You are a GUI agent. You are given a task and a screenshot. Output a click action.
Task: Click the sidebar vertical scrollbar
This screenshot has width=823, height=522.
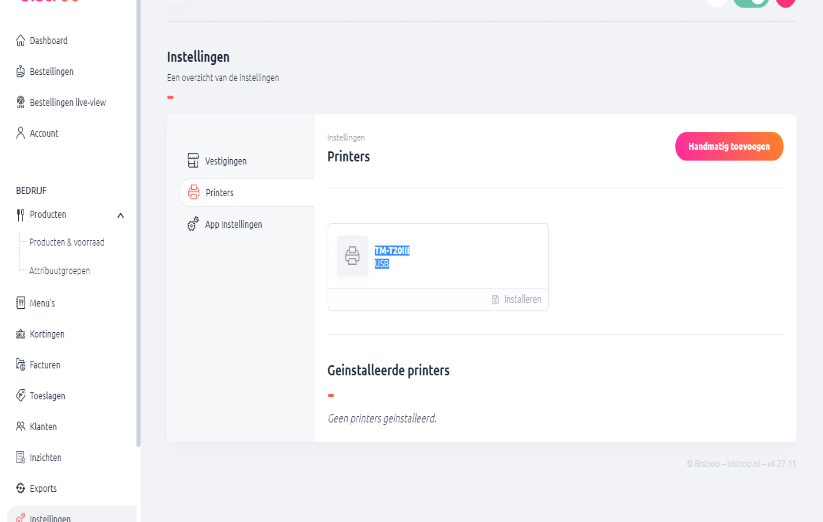coord(139,250)
